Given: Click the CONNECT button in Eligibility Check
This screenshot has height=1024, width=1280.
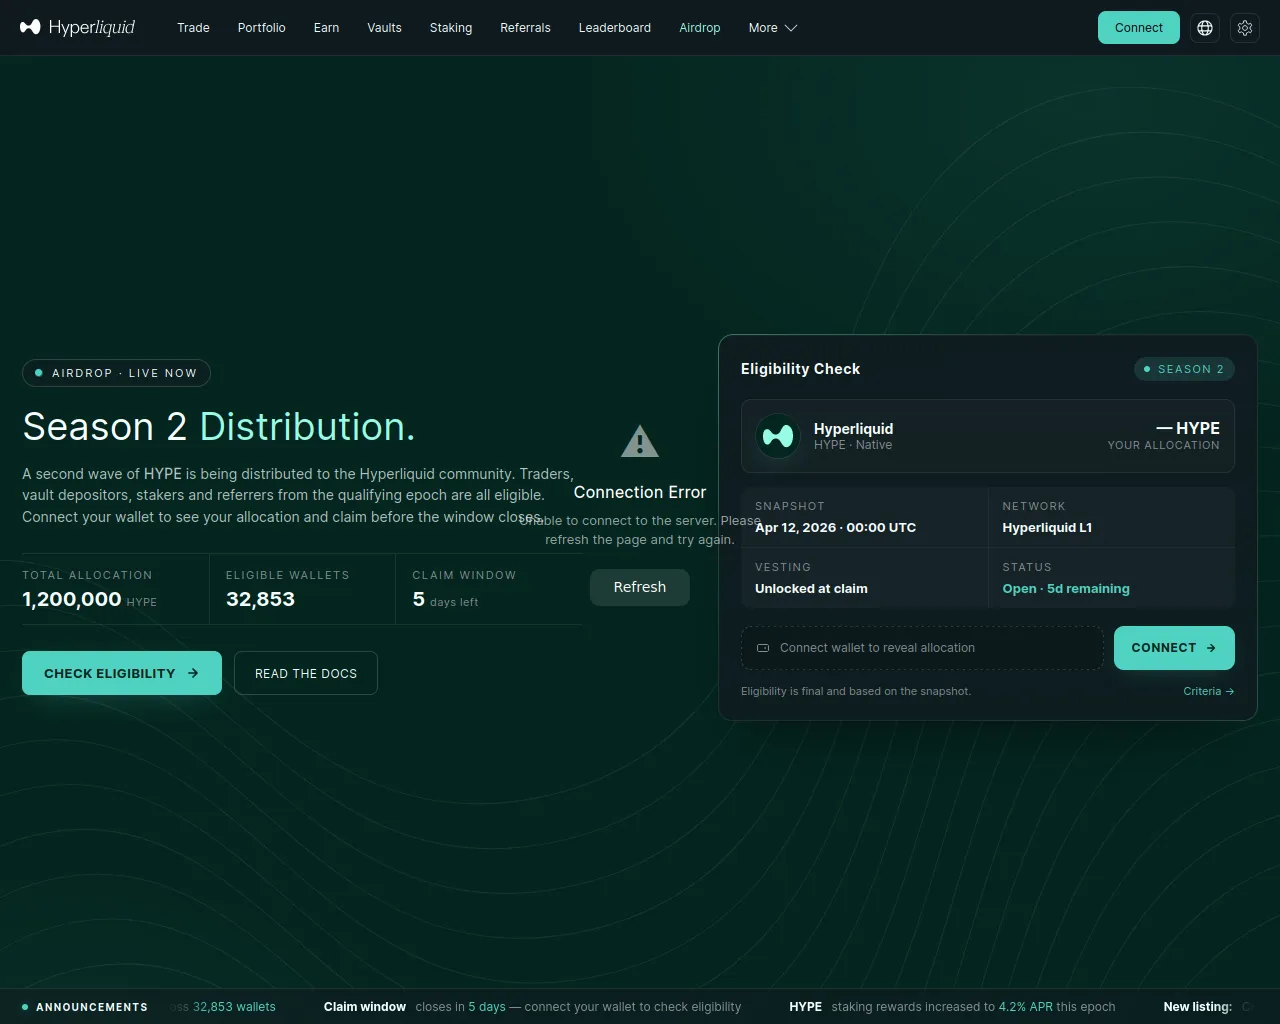Looking at the screenshot, I should pos(1174,648).
